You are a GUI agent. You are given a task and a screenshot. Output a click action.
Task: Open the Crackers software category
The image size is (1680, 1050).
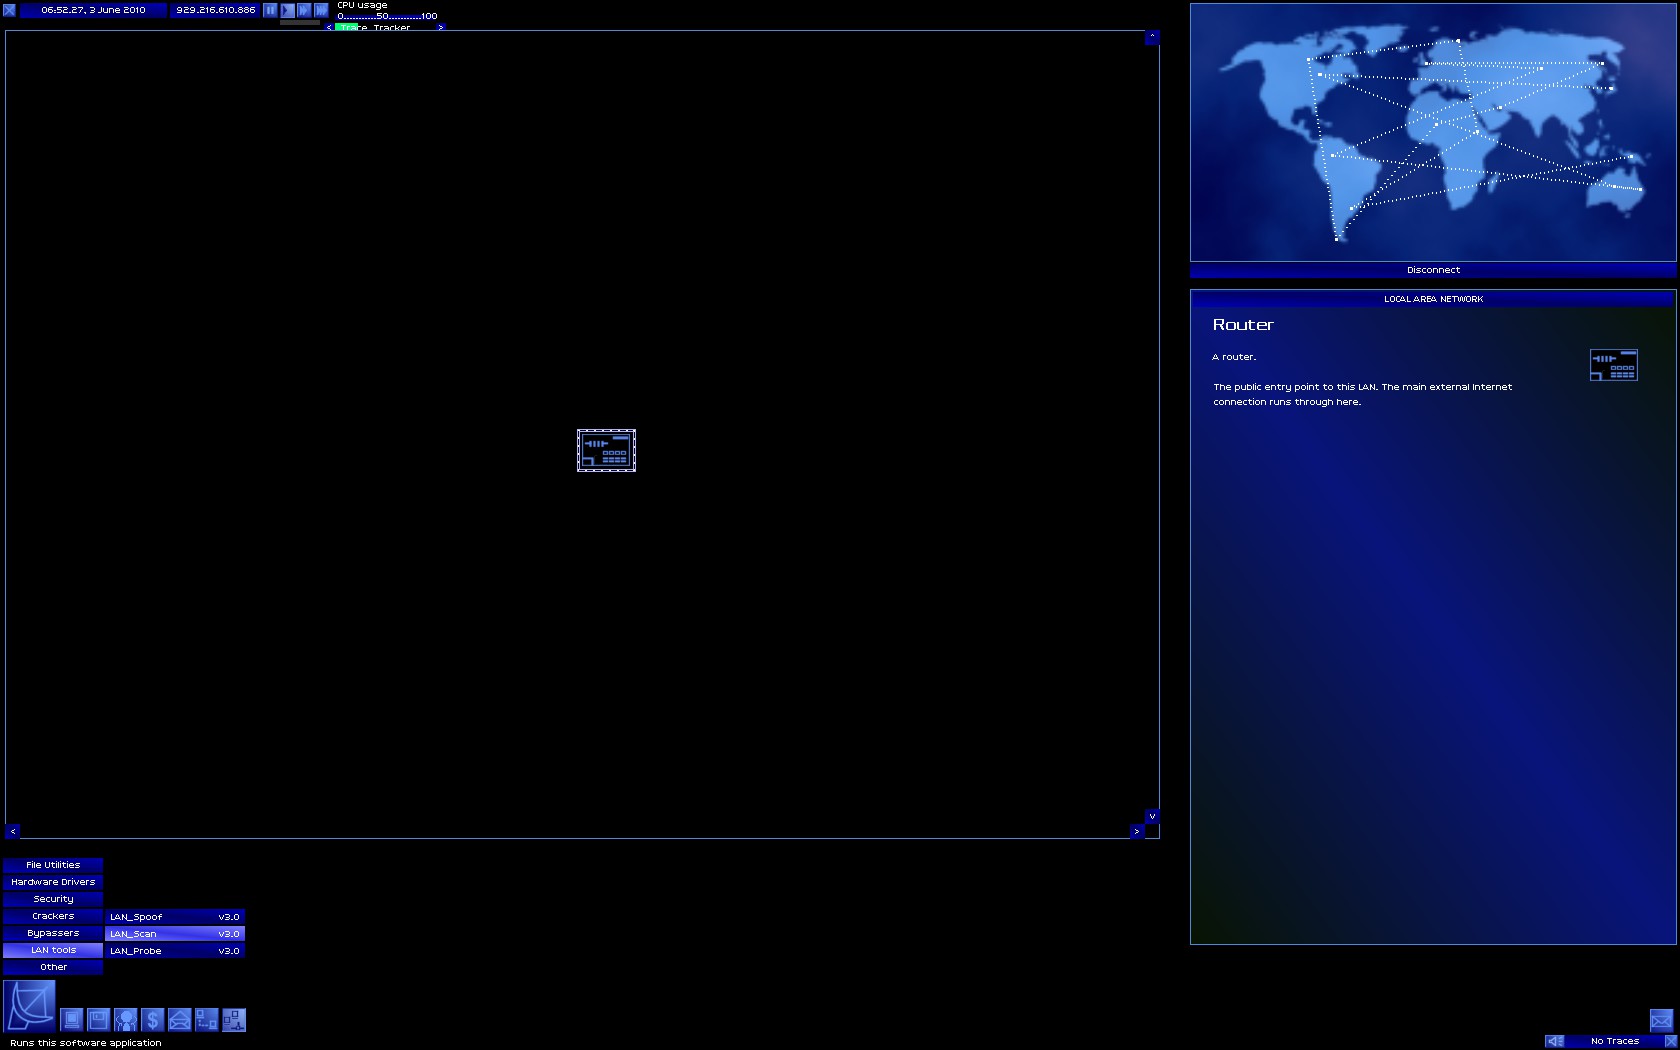coord(53,916)
